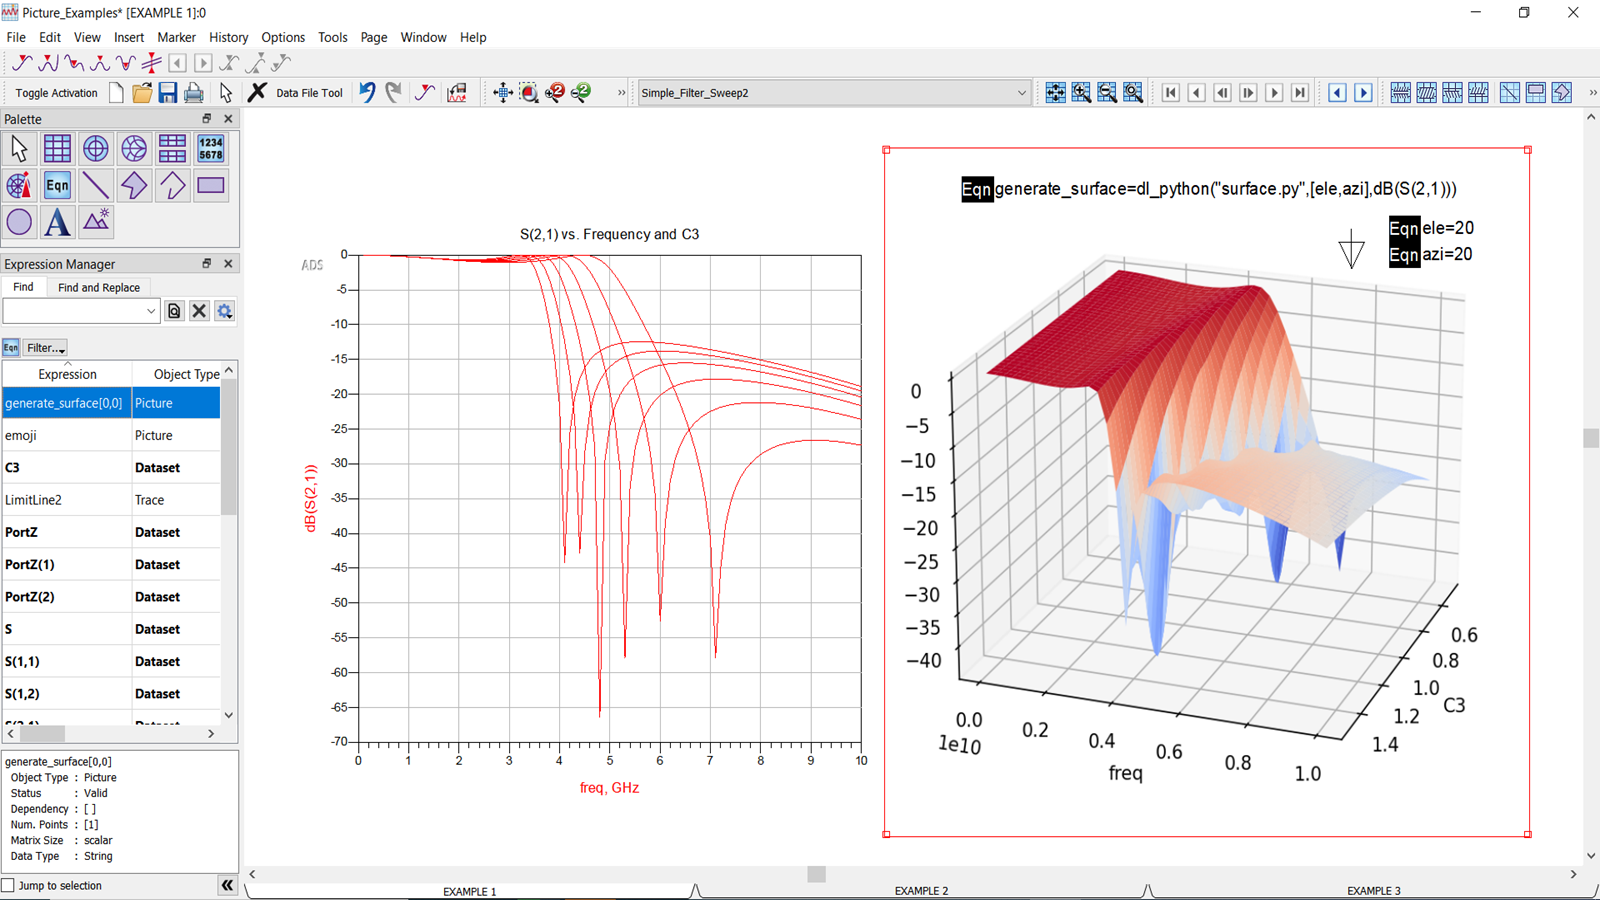Open the Marker menu
The image size is (1600, 900).
[177, 37]
